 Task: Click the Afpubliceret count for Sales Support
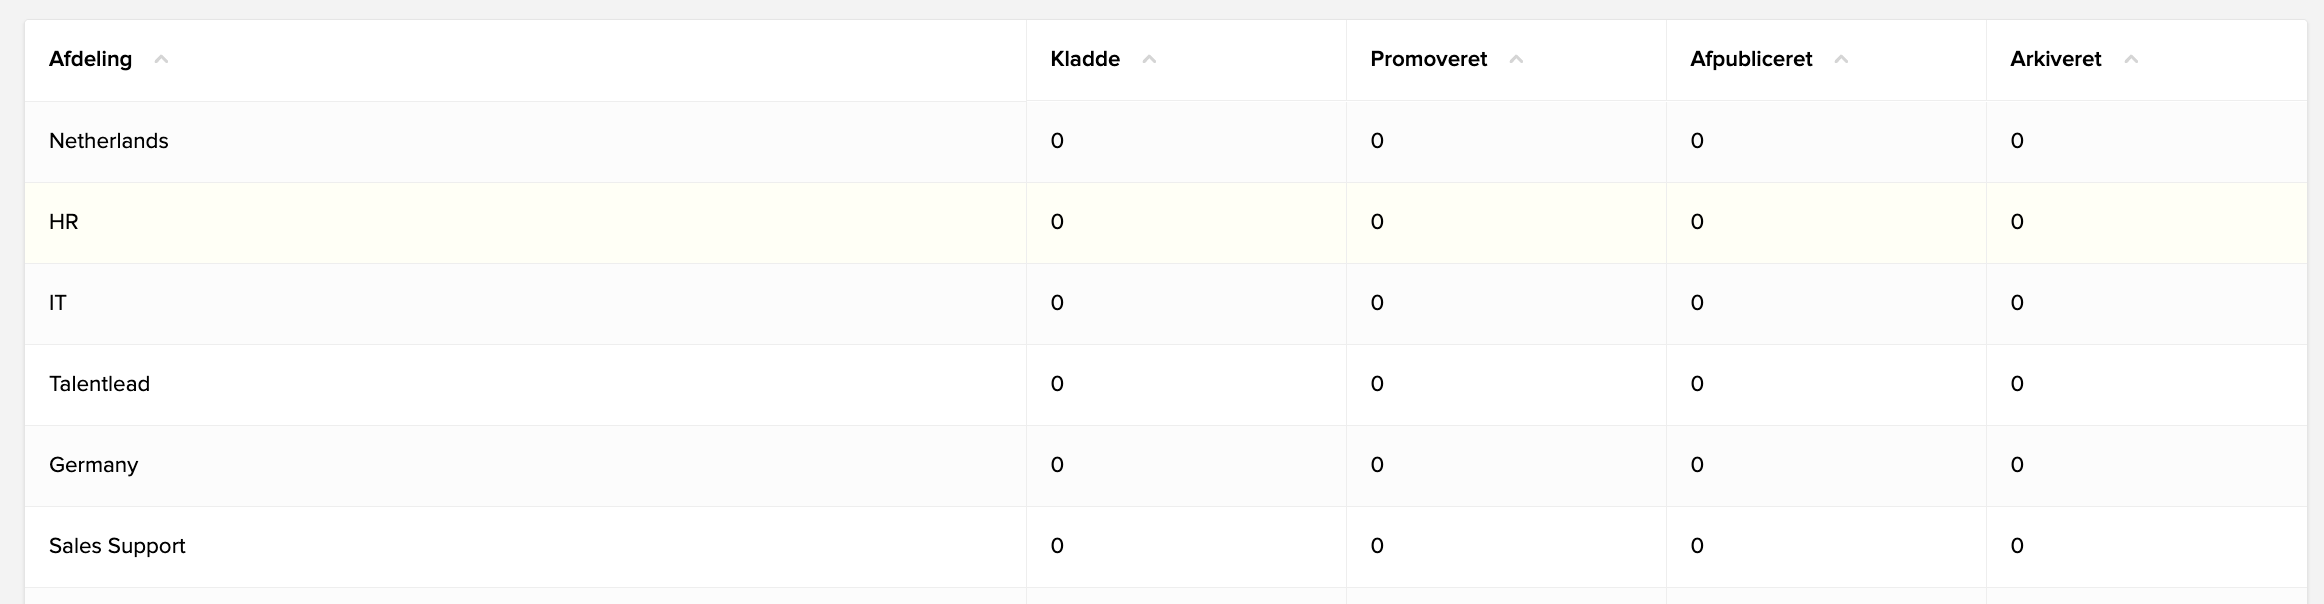[x=1697, y=546]
